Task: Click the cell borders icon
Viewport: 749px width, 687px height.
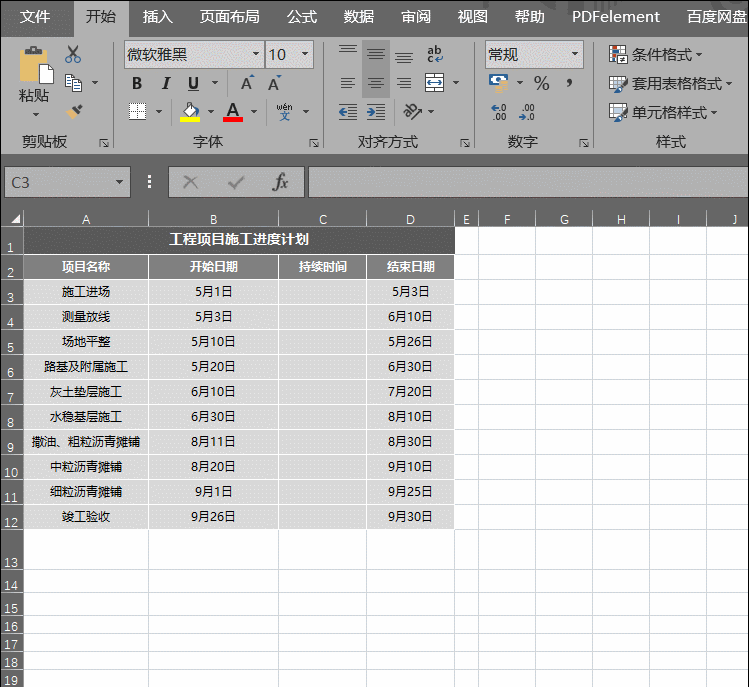Action: (x=138, y=112)
